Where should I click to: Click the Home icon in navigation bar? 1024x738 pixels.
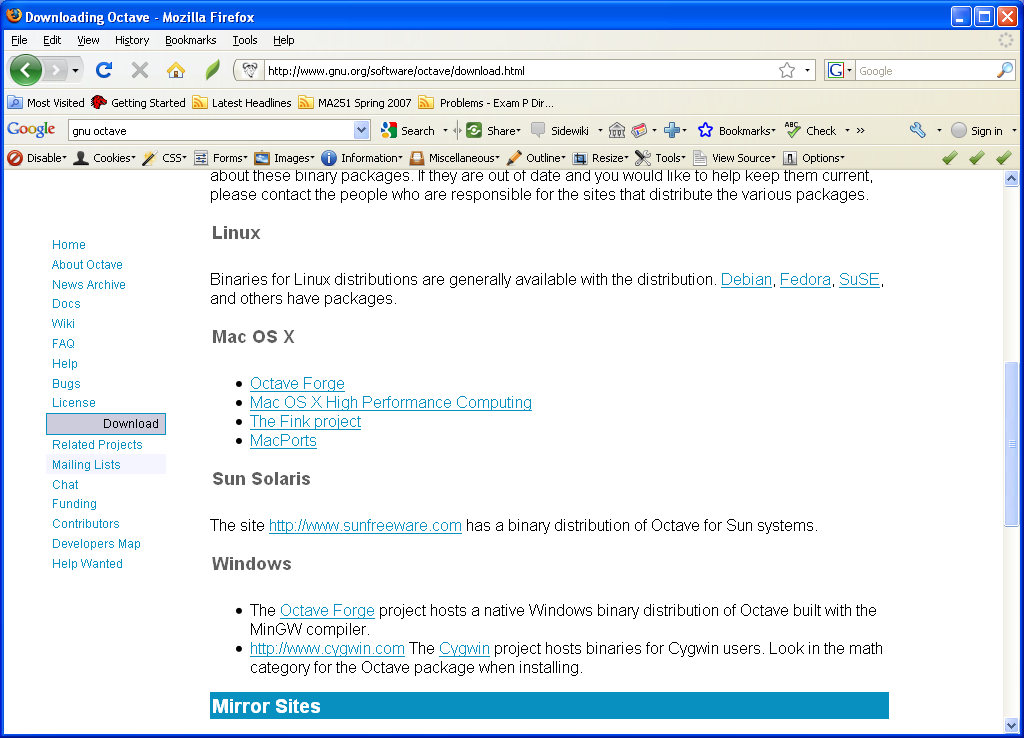tap(176, 70)
